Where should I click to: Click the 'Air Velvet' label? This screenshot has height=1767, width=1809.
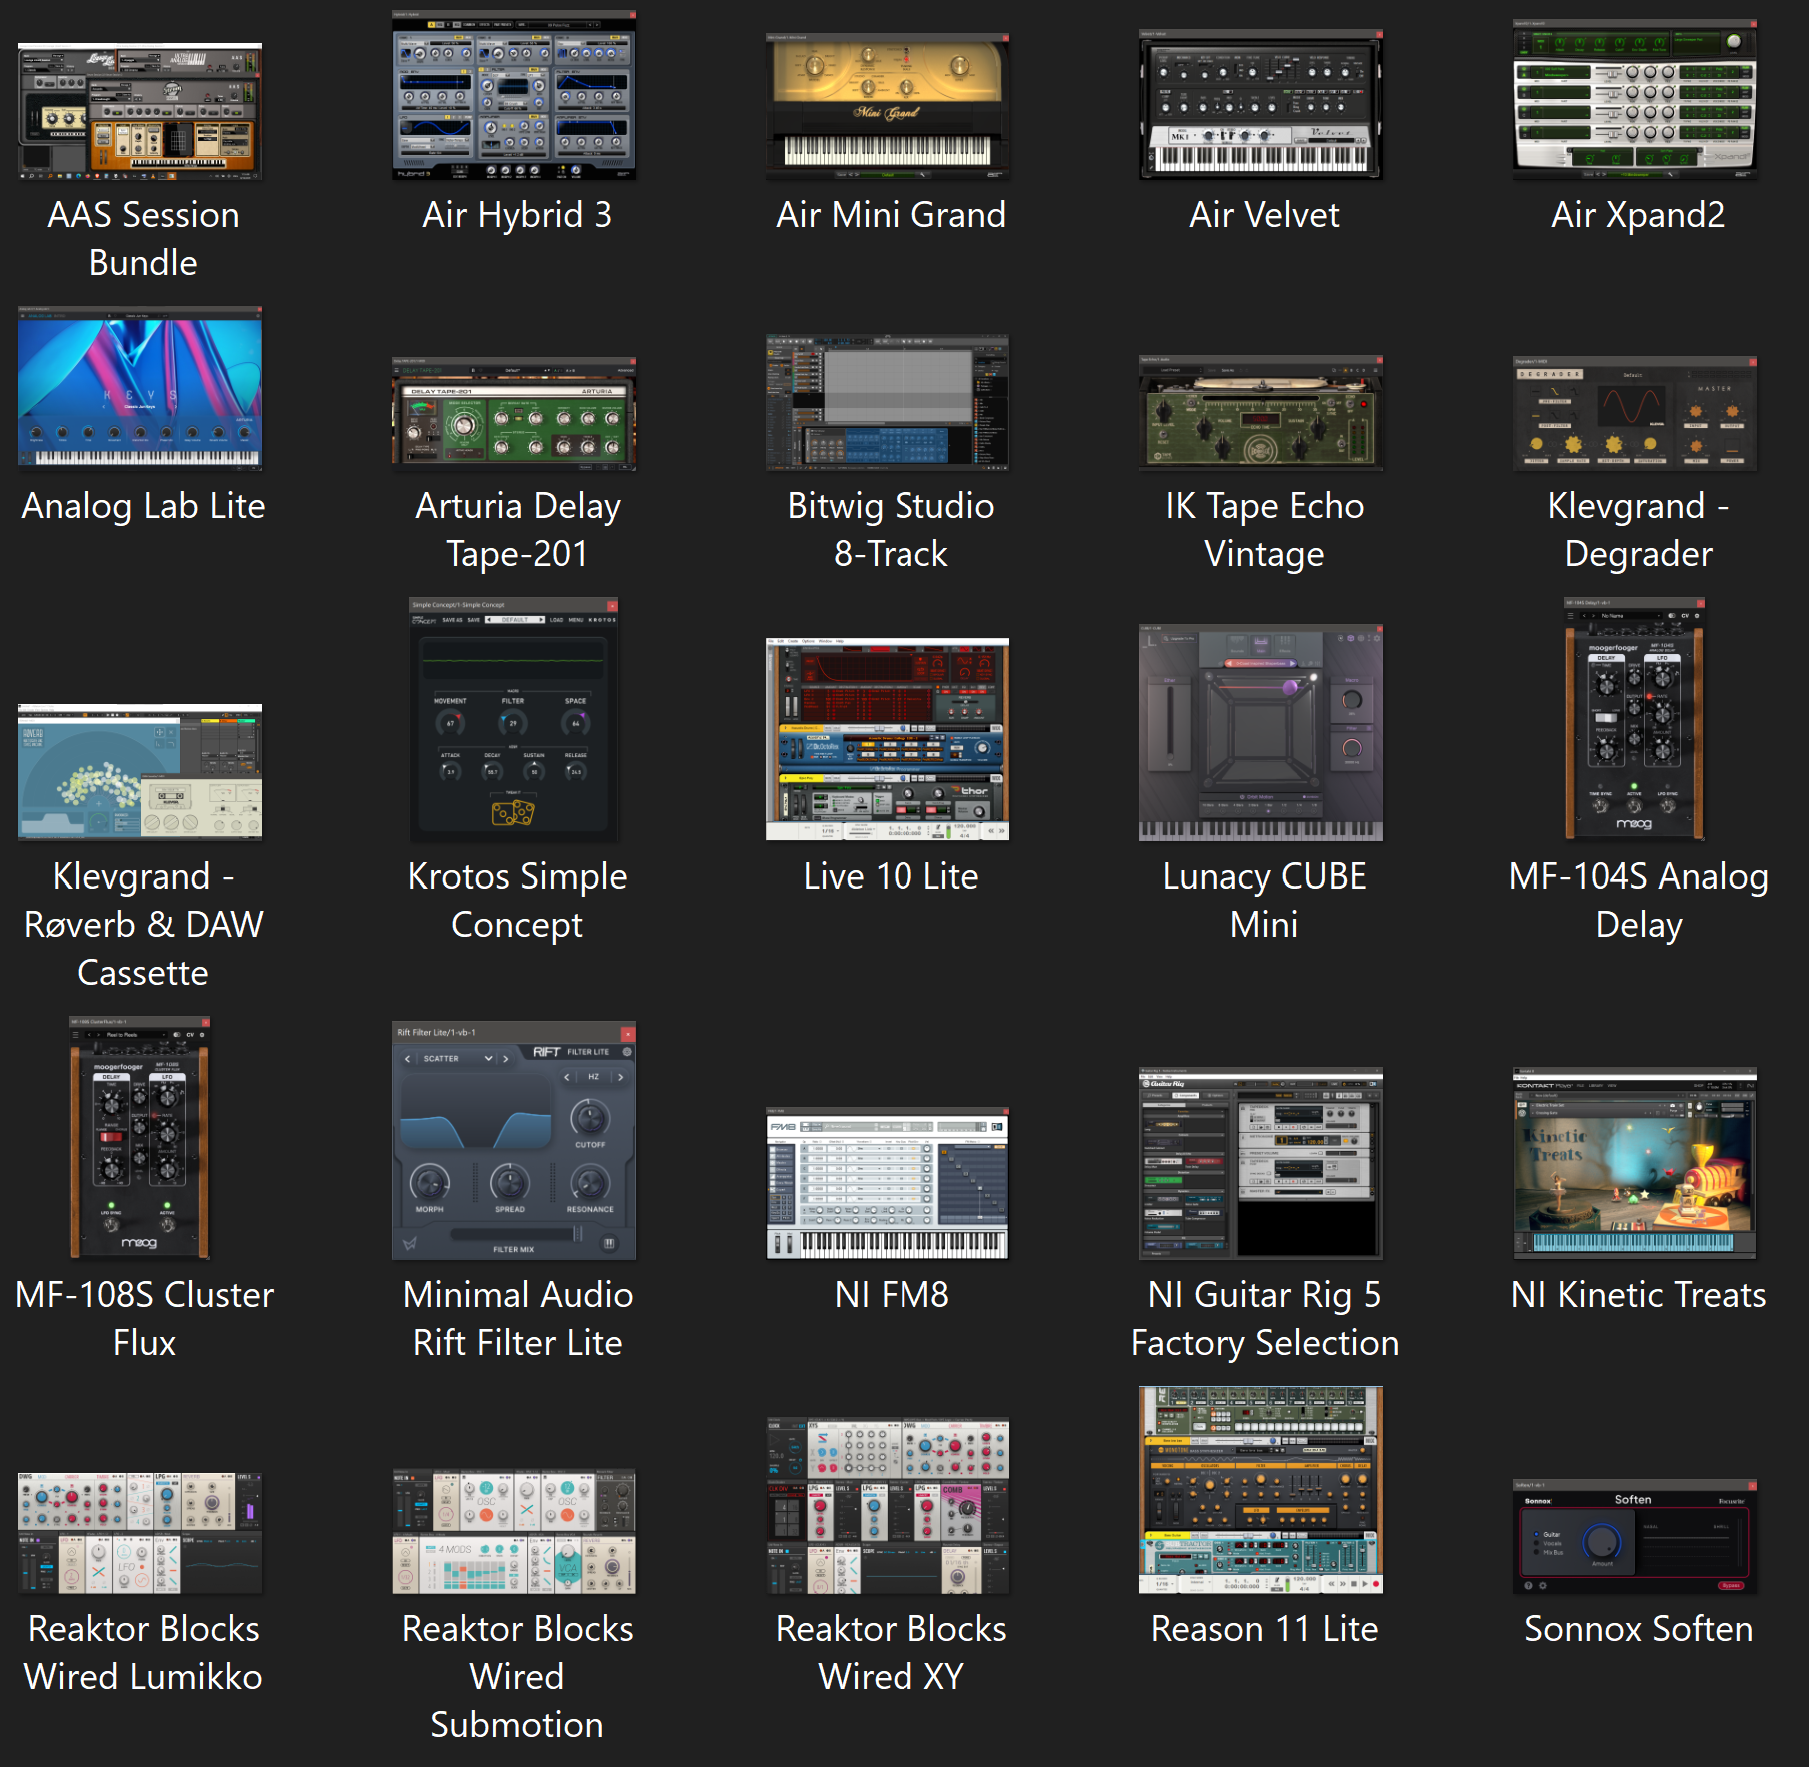click(x=1264, y=215)
